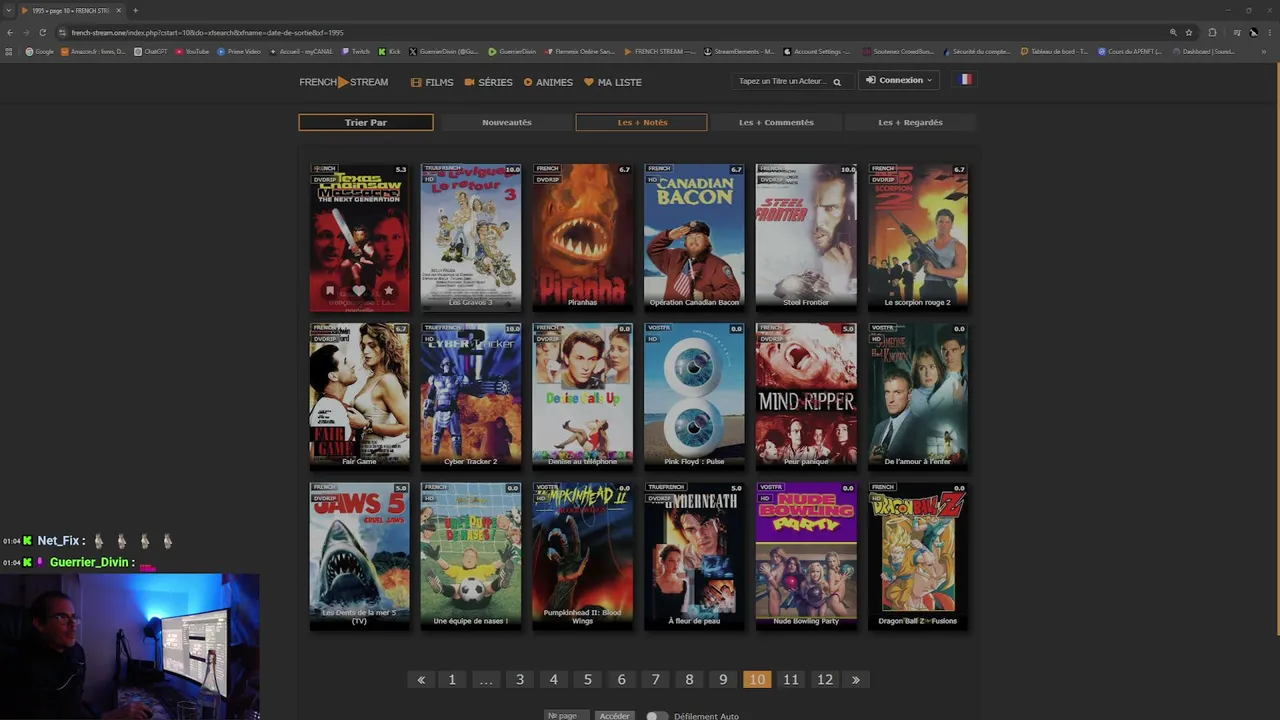Open the SÉRIES menu

(489, 82)
